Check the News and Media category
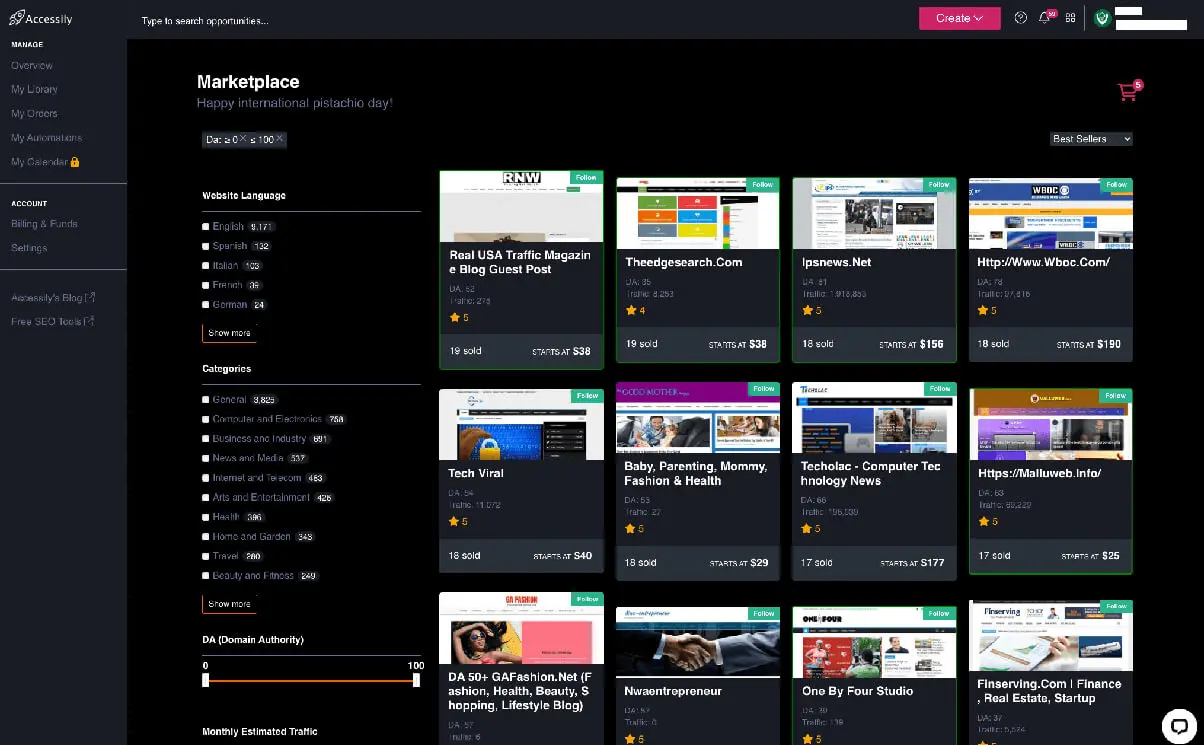The image size is (1204, 745). click(x=206, y=458)
